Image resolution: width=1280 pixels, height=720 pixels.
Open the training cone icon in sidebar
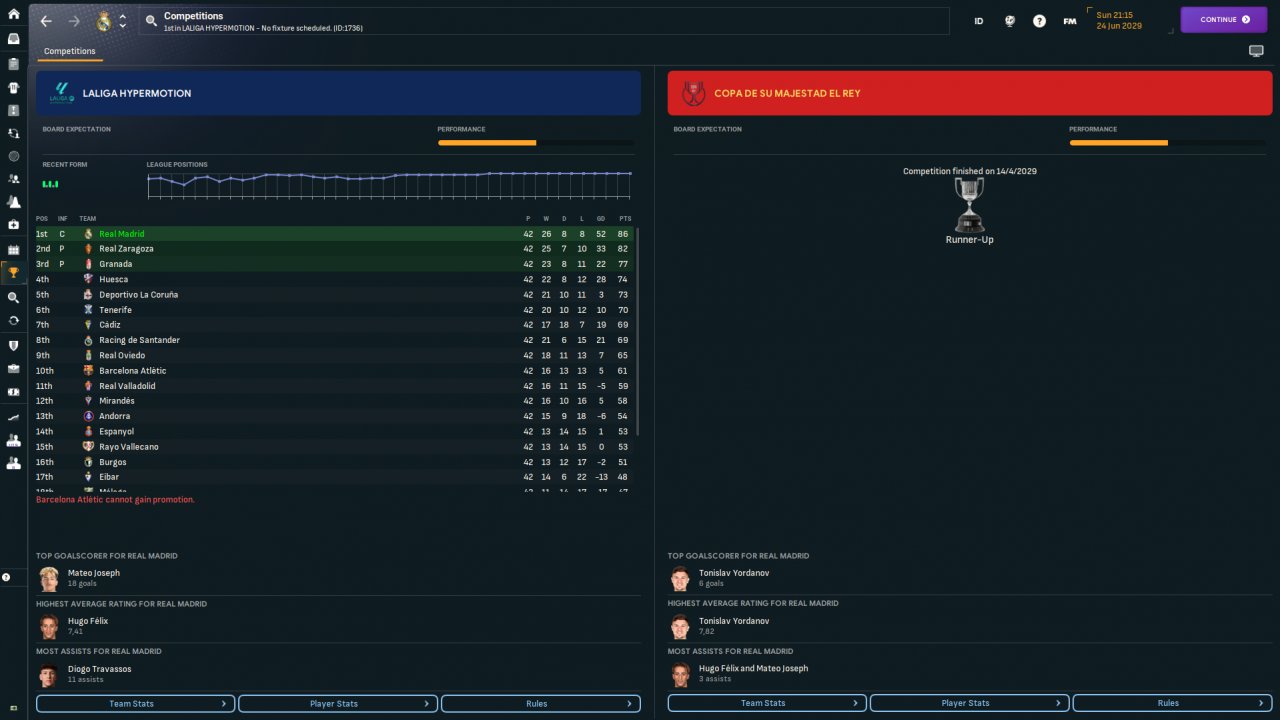14,202
